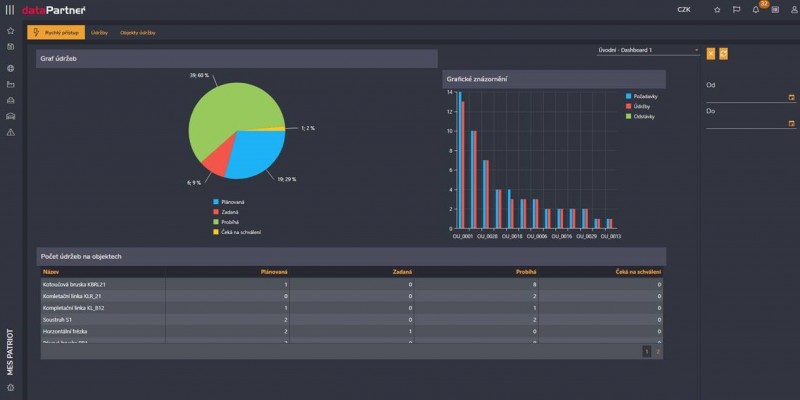Click the warning triangle icon in the sidebar
The height and width of the screenshot is (400, 800).
10,132
